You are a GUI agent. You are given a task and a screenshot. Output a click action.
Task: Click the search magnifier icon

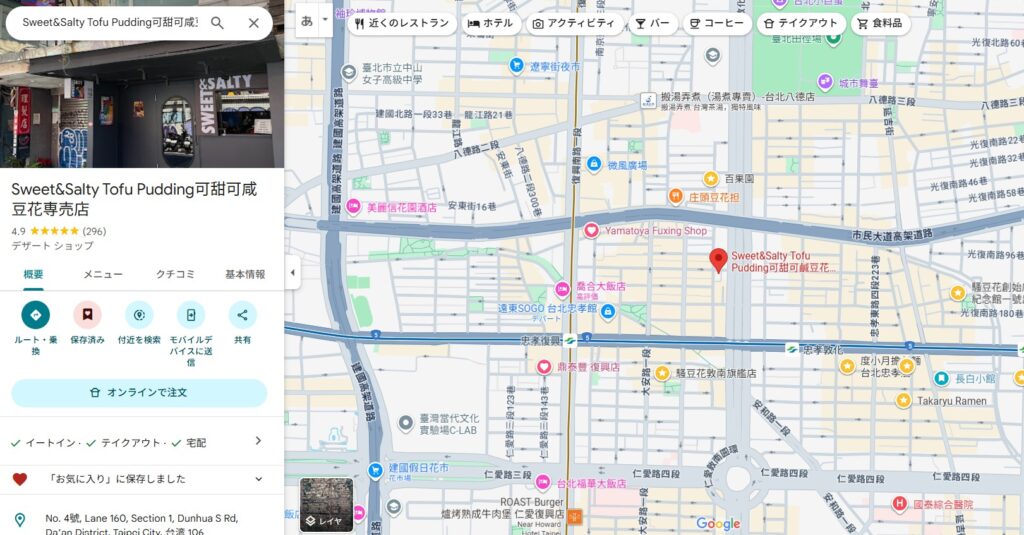click(217, 23)
